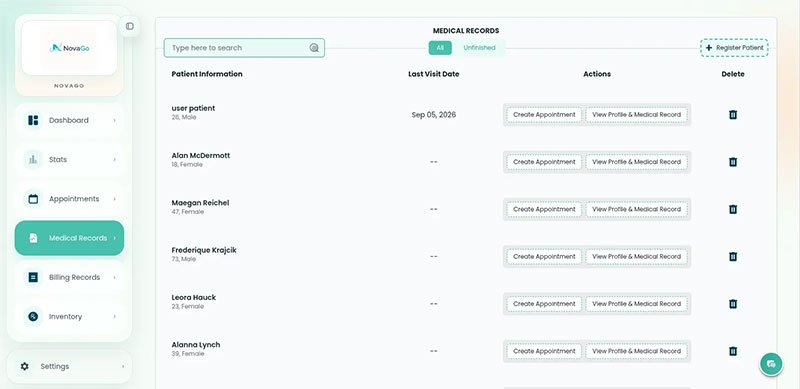
Task: Open Inventory from the sidebar
Action: point(69,317)
